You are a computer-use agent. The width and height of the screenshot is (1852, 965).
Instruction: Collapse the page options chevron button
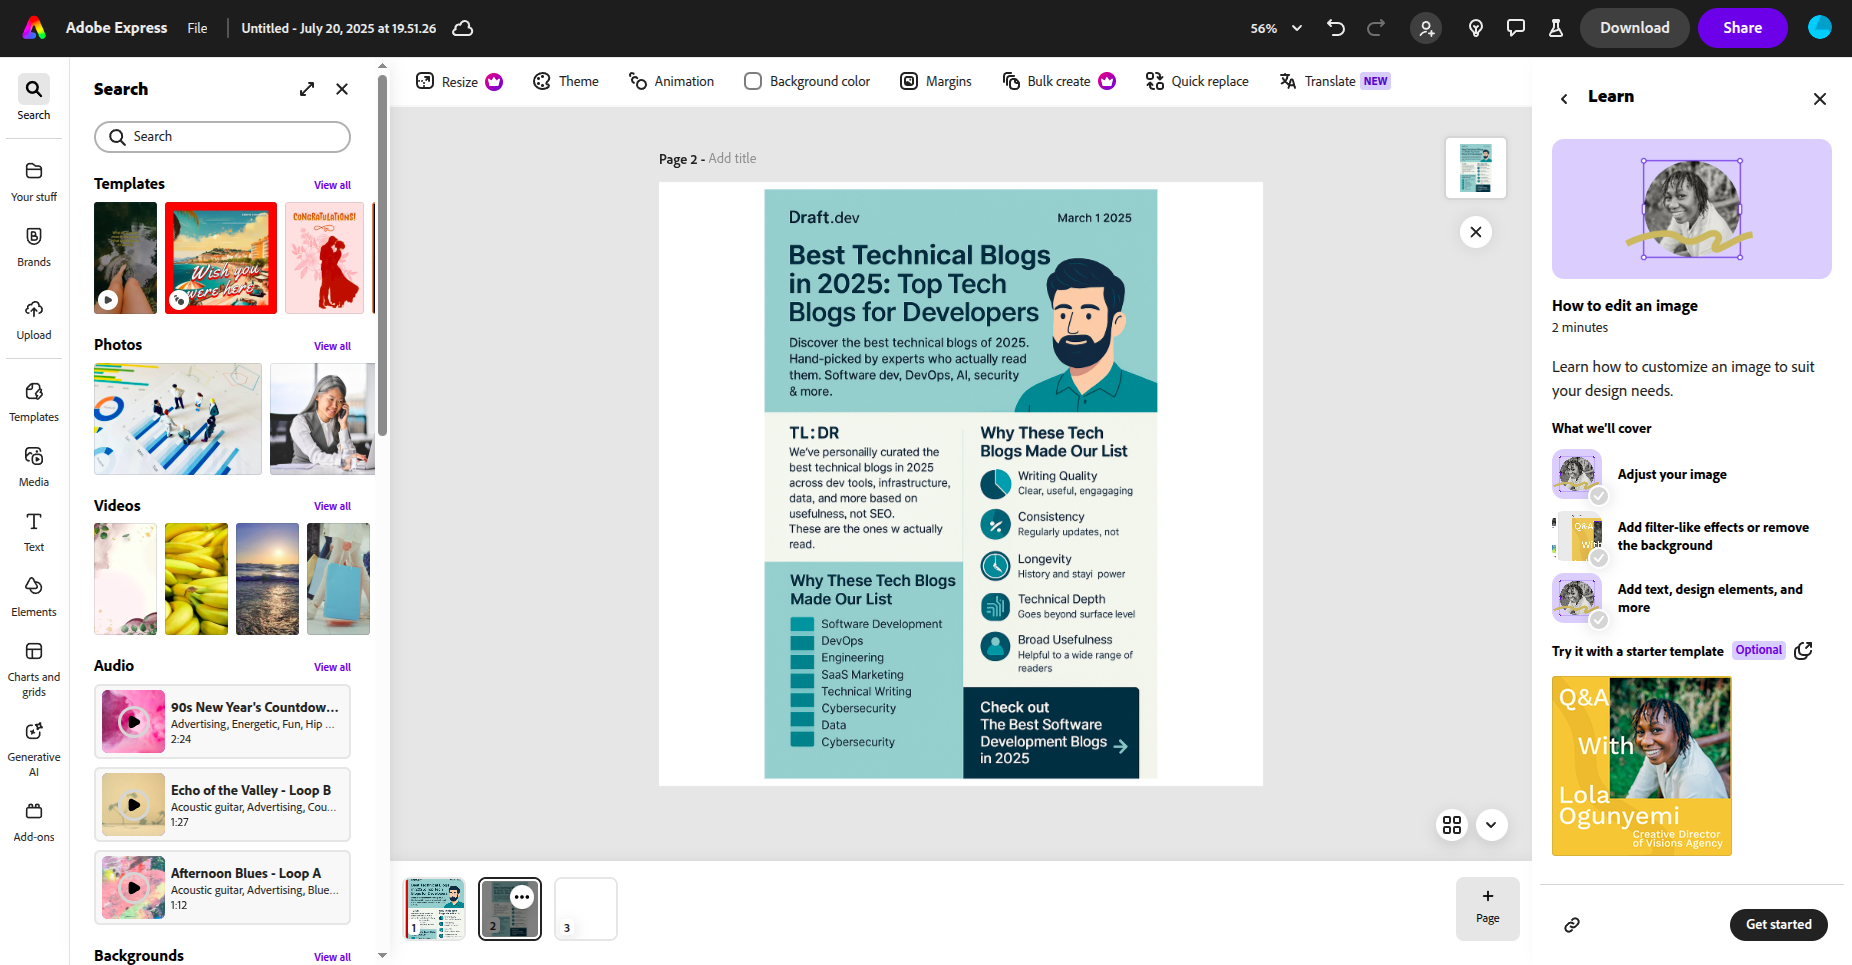coord(1491,825)
